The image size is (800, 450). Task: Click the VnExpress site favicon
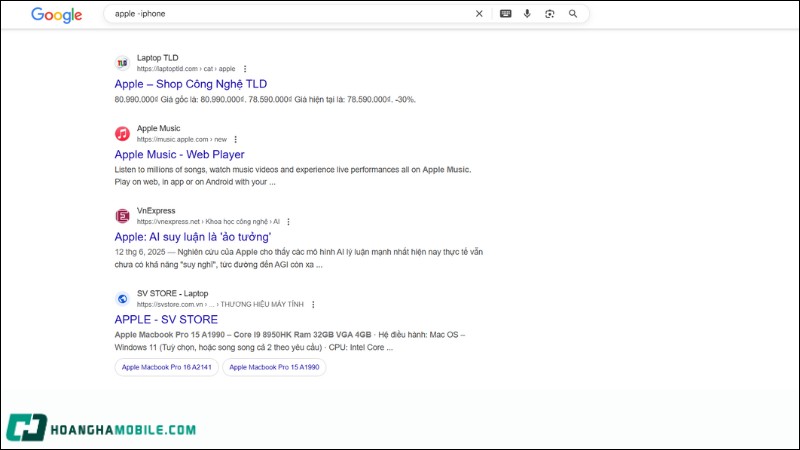[122, 216]
